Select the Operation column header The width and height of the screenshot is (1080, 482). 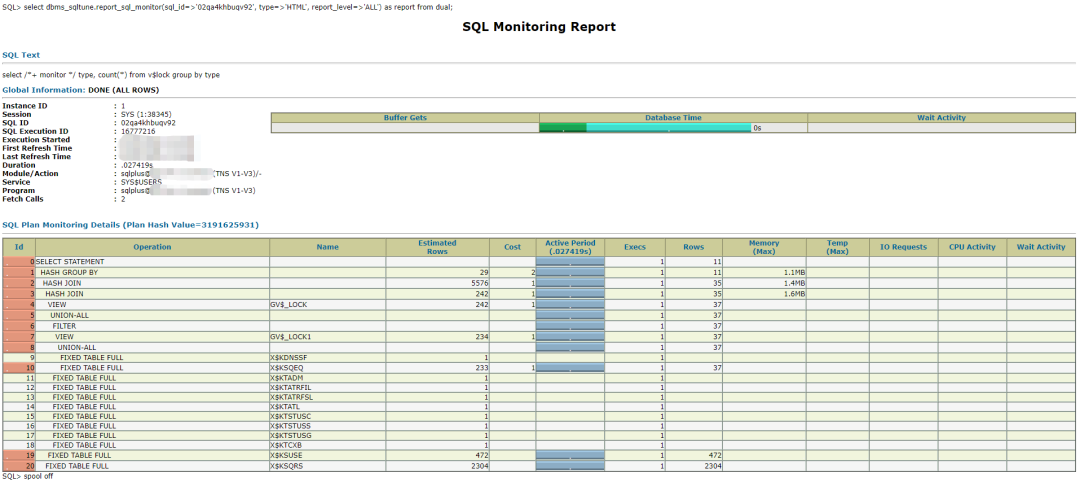click(x=152, y=247)
